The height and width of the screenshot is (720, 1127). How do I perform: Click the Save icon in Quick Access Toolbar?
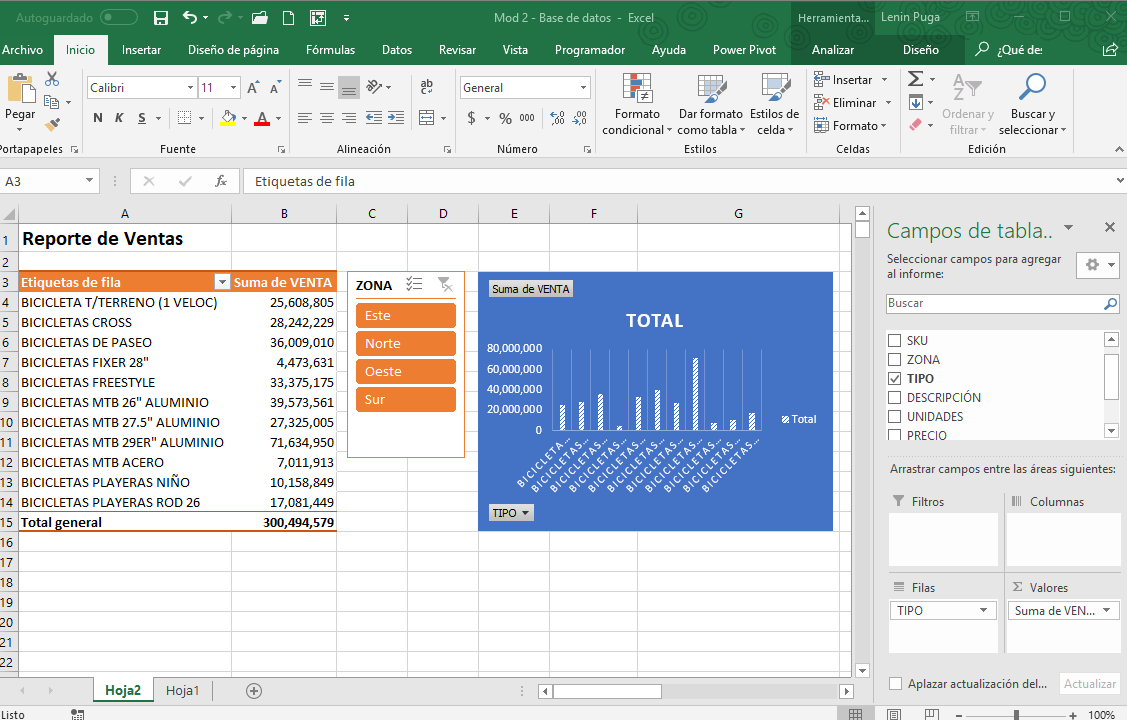[160, 17]
